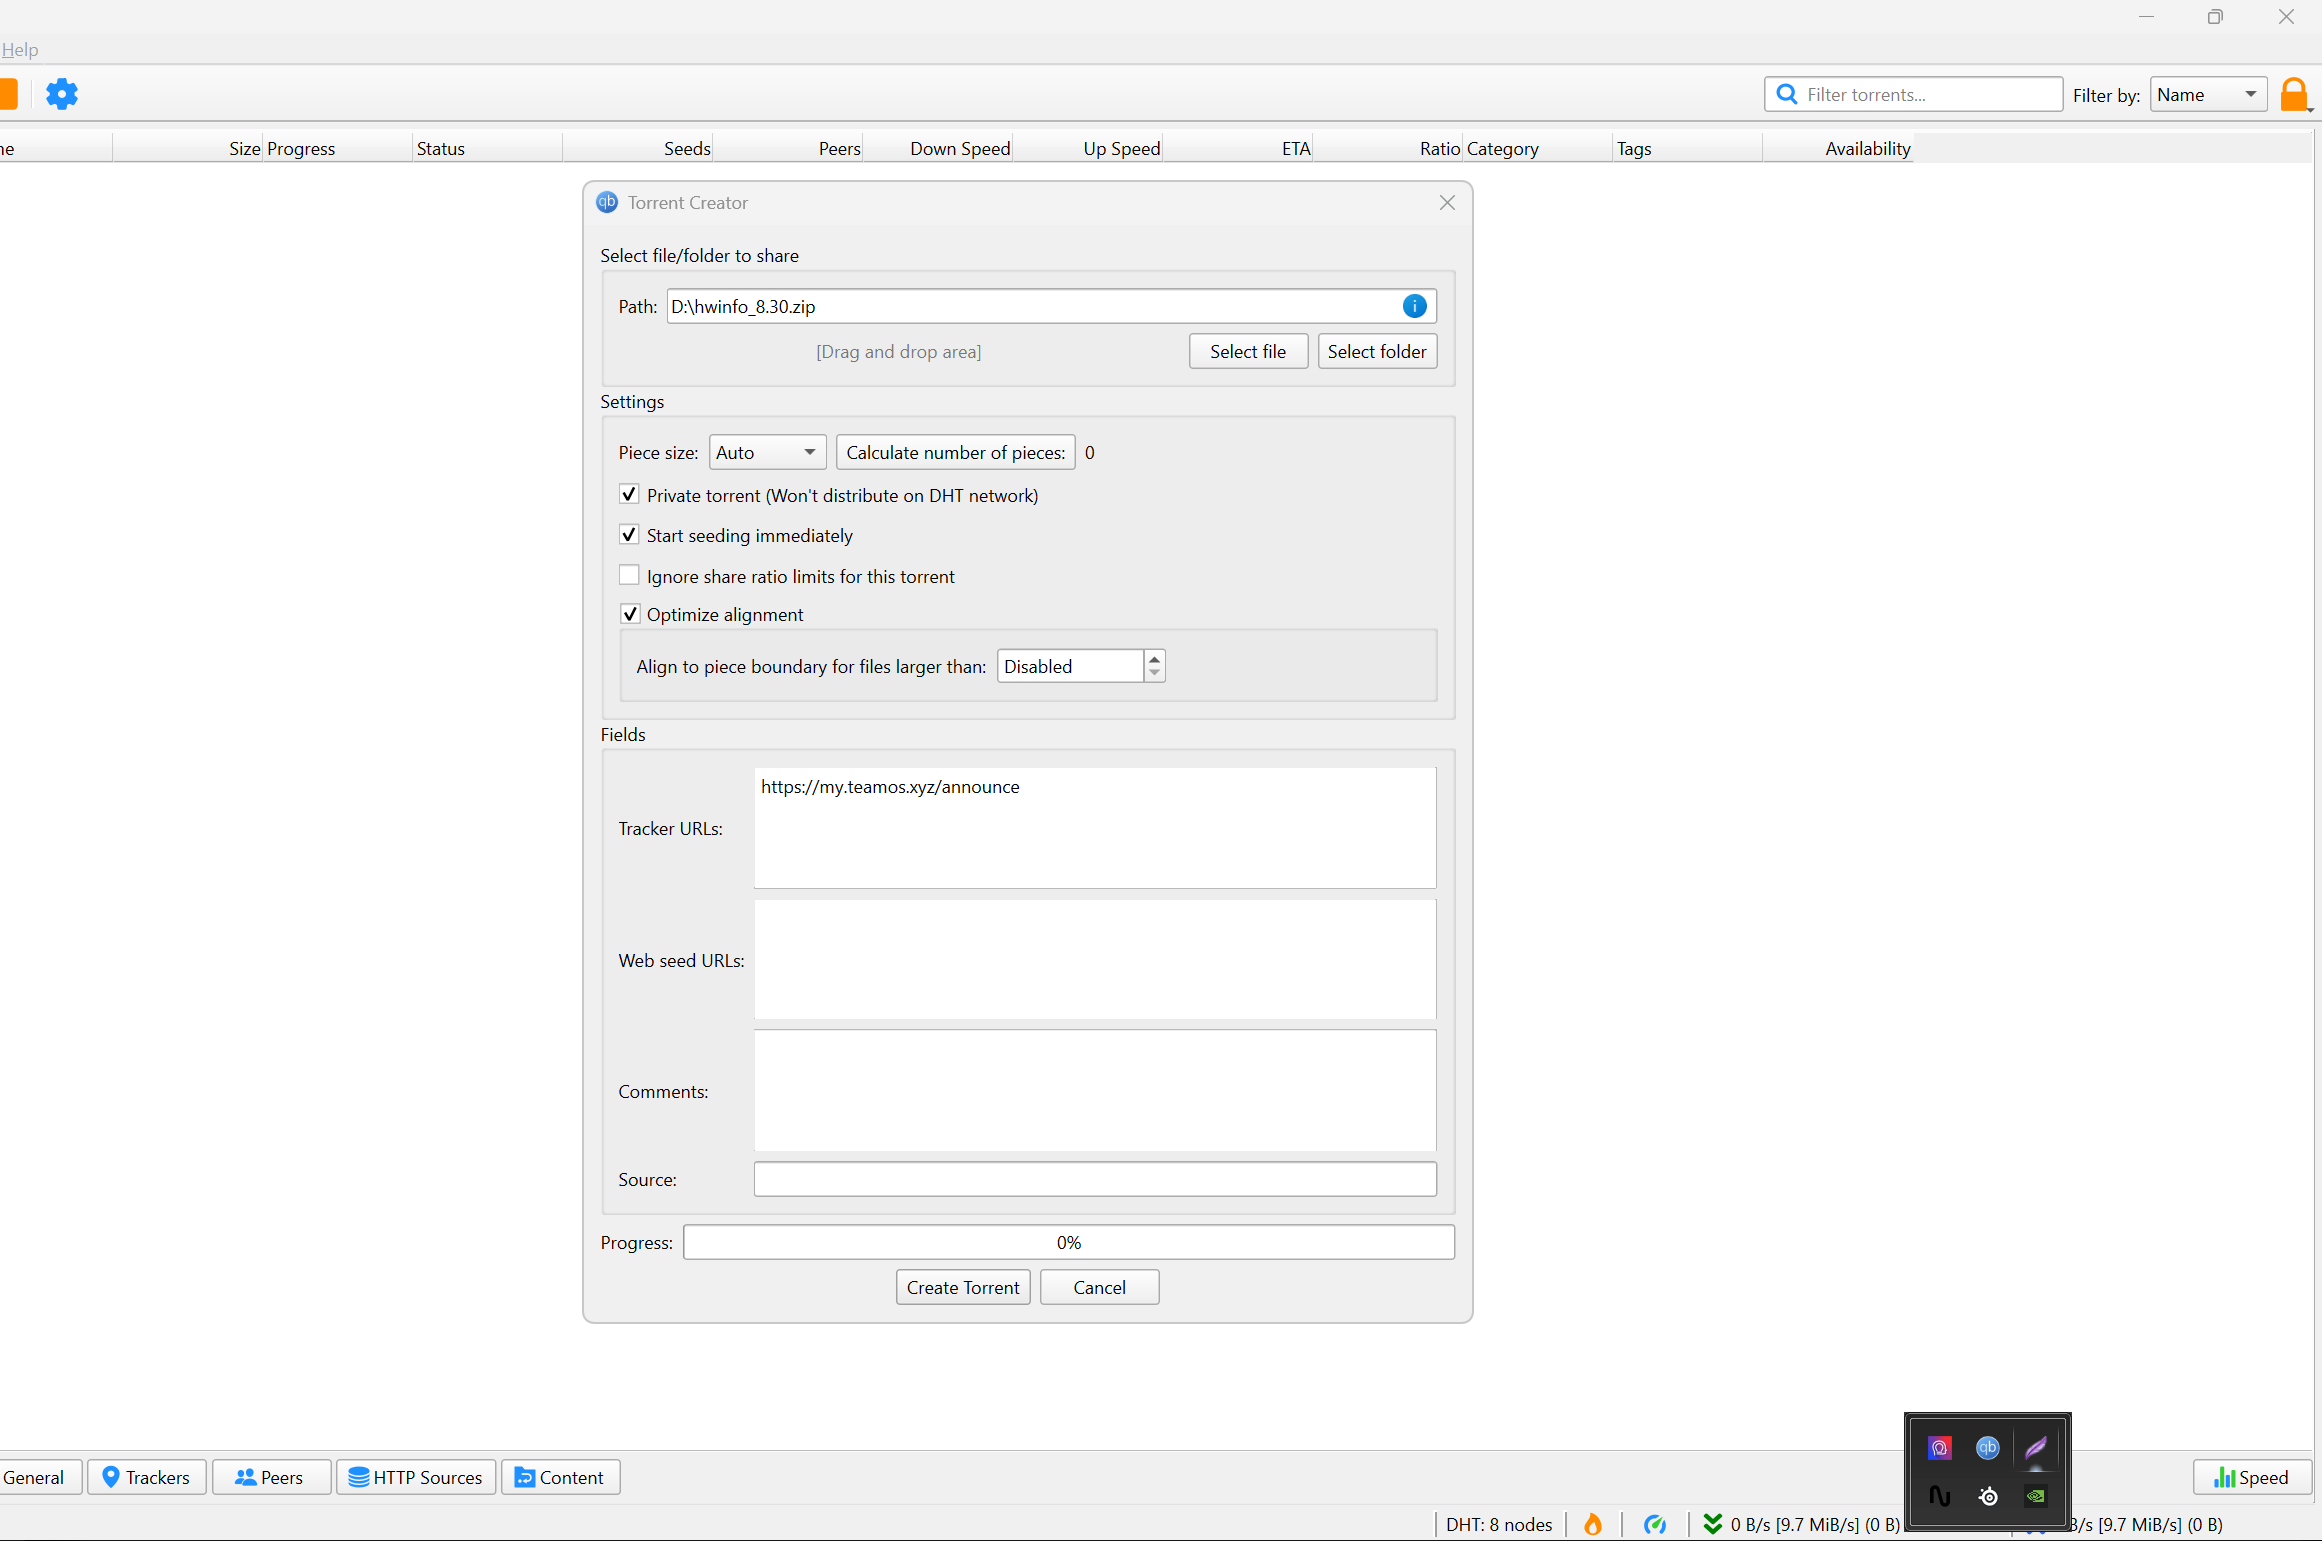Click the purple feather tray icon
The image size is (2322, 1541).
coord(2036,1447)
